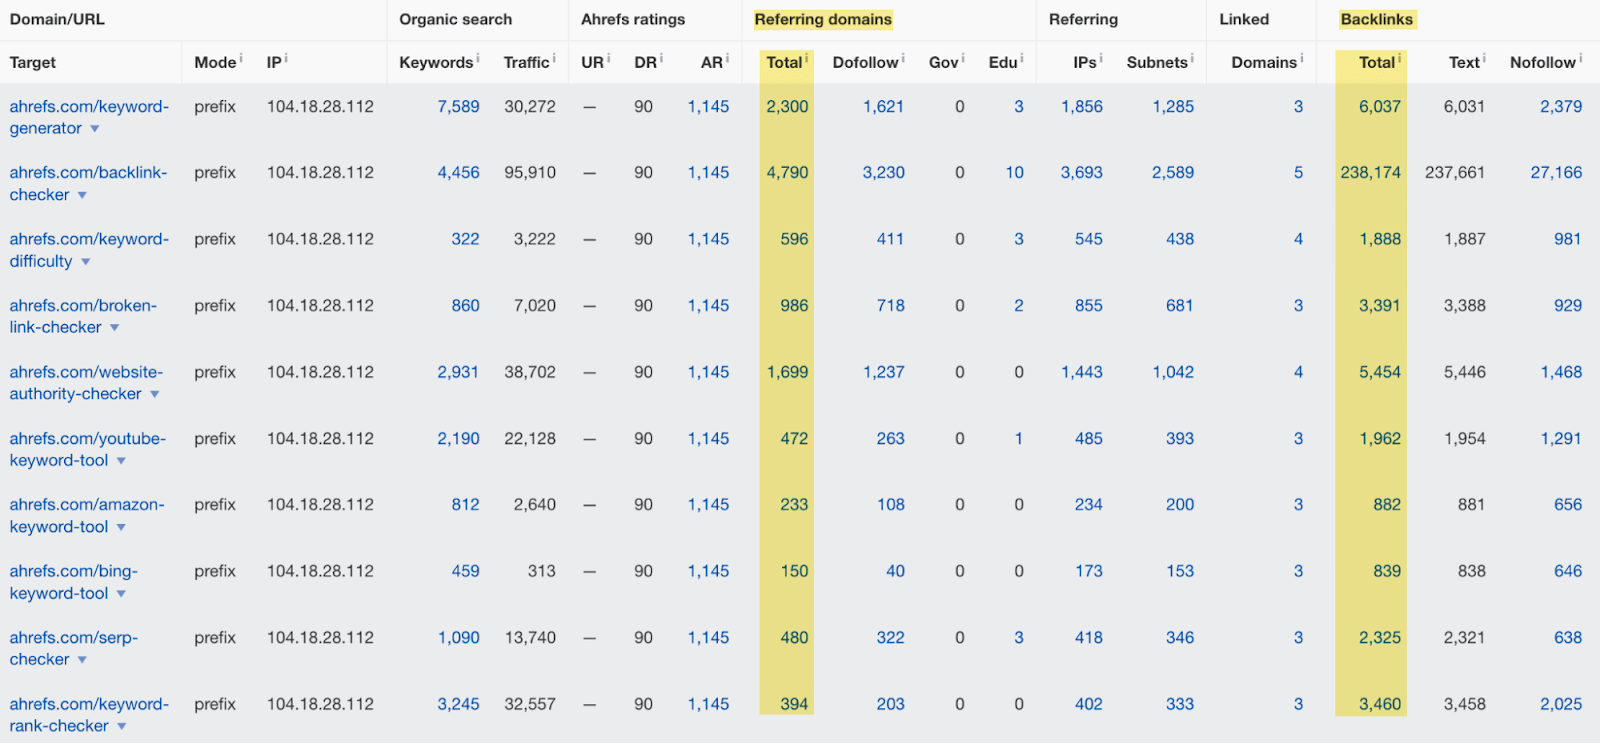Click the info icon beside Subnets header
The height and width of the screenshot is (744, 1600).
pyautogui.click(x=1192, y=58)
